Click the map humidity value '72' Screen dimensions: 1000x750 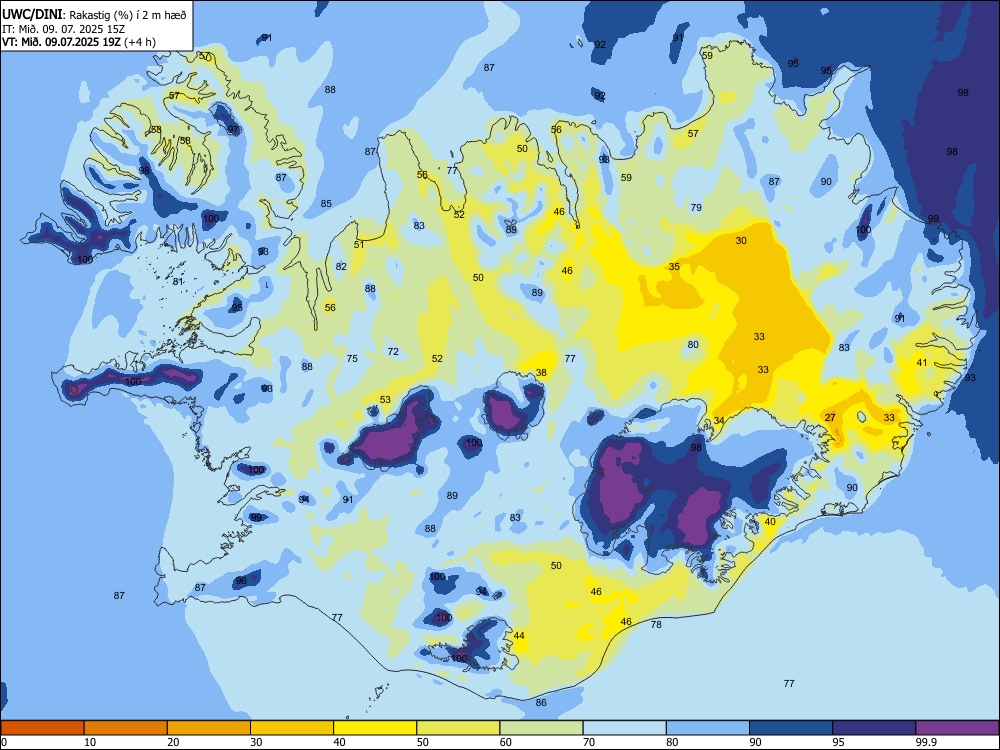click(x=393, y=351)
